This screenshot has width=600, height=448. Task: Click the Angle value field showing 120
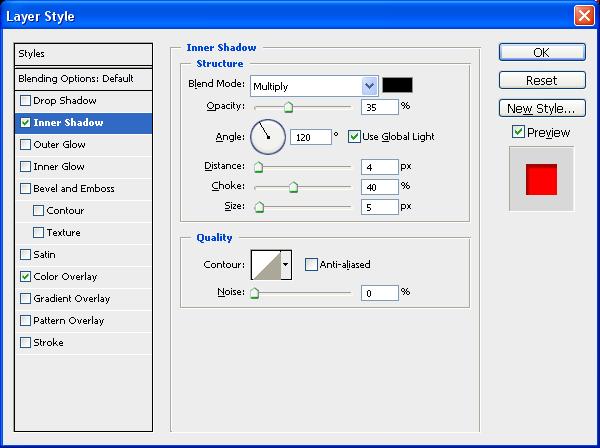point(311,137)
